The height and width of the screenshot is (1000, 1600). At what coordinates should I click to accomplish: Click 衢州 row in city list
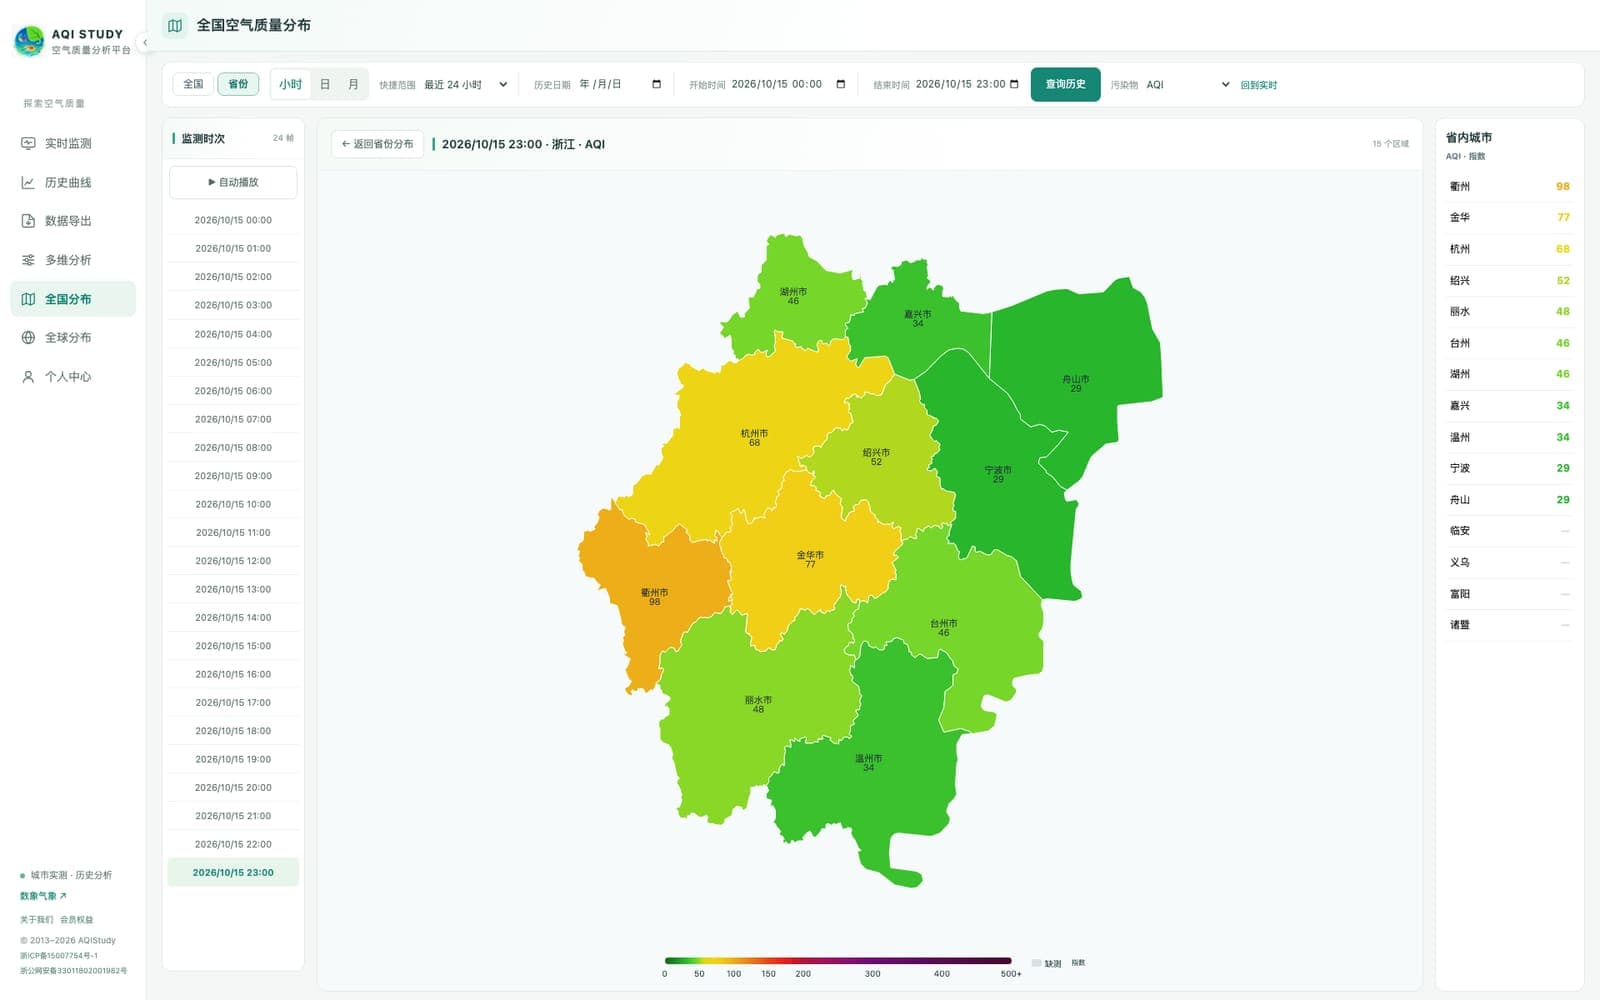[x=1509, y=186]
